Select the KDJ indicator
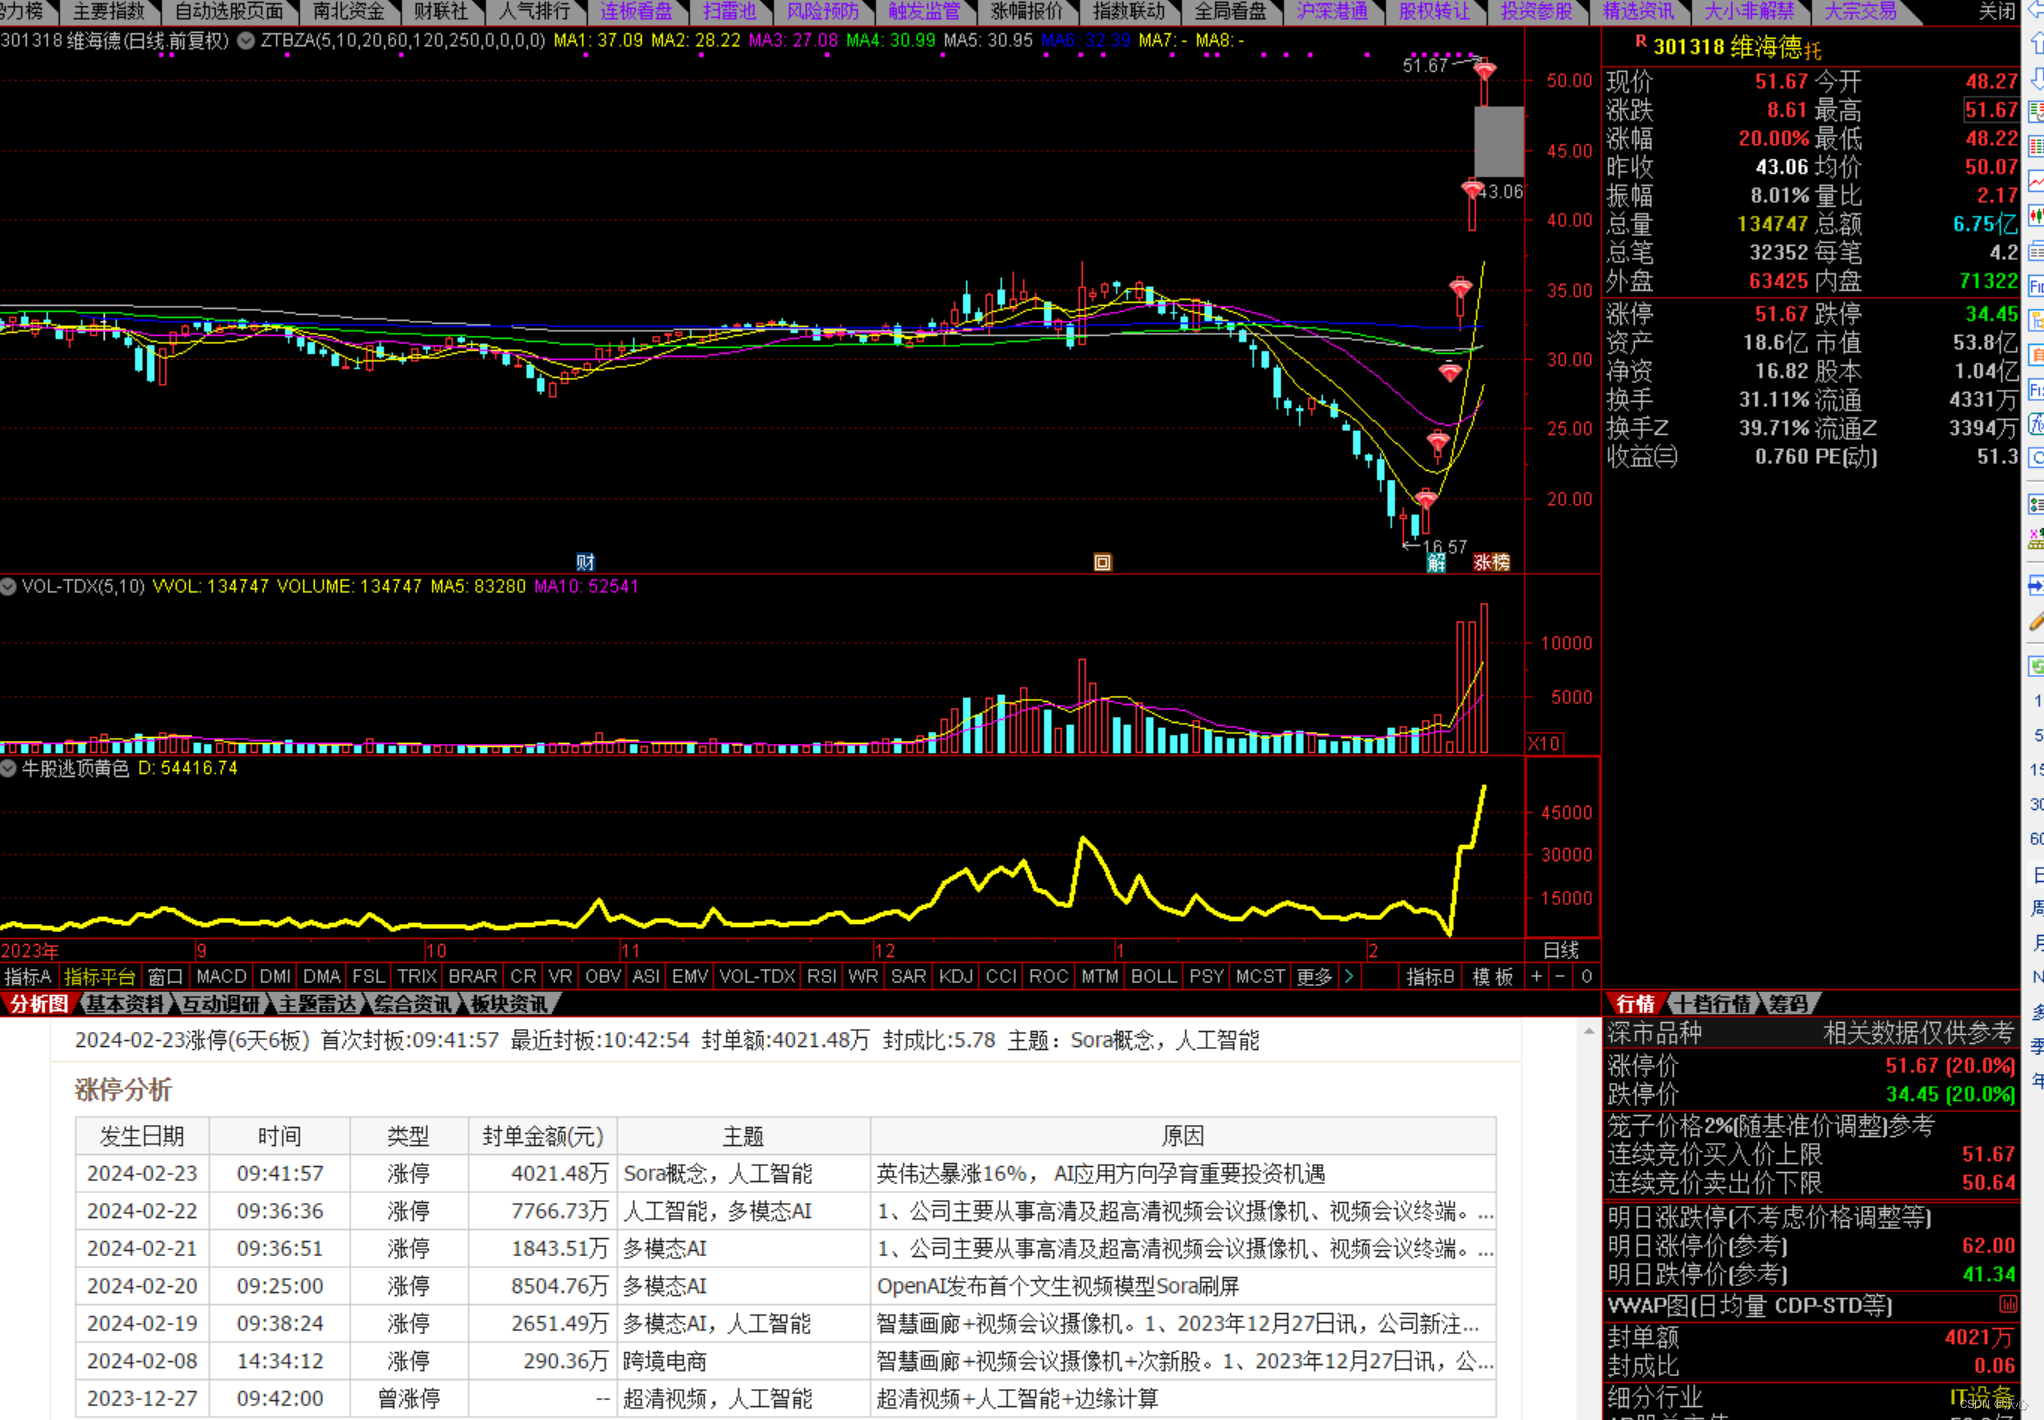2044x1420 pixels. [955, 976]
